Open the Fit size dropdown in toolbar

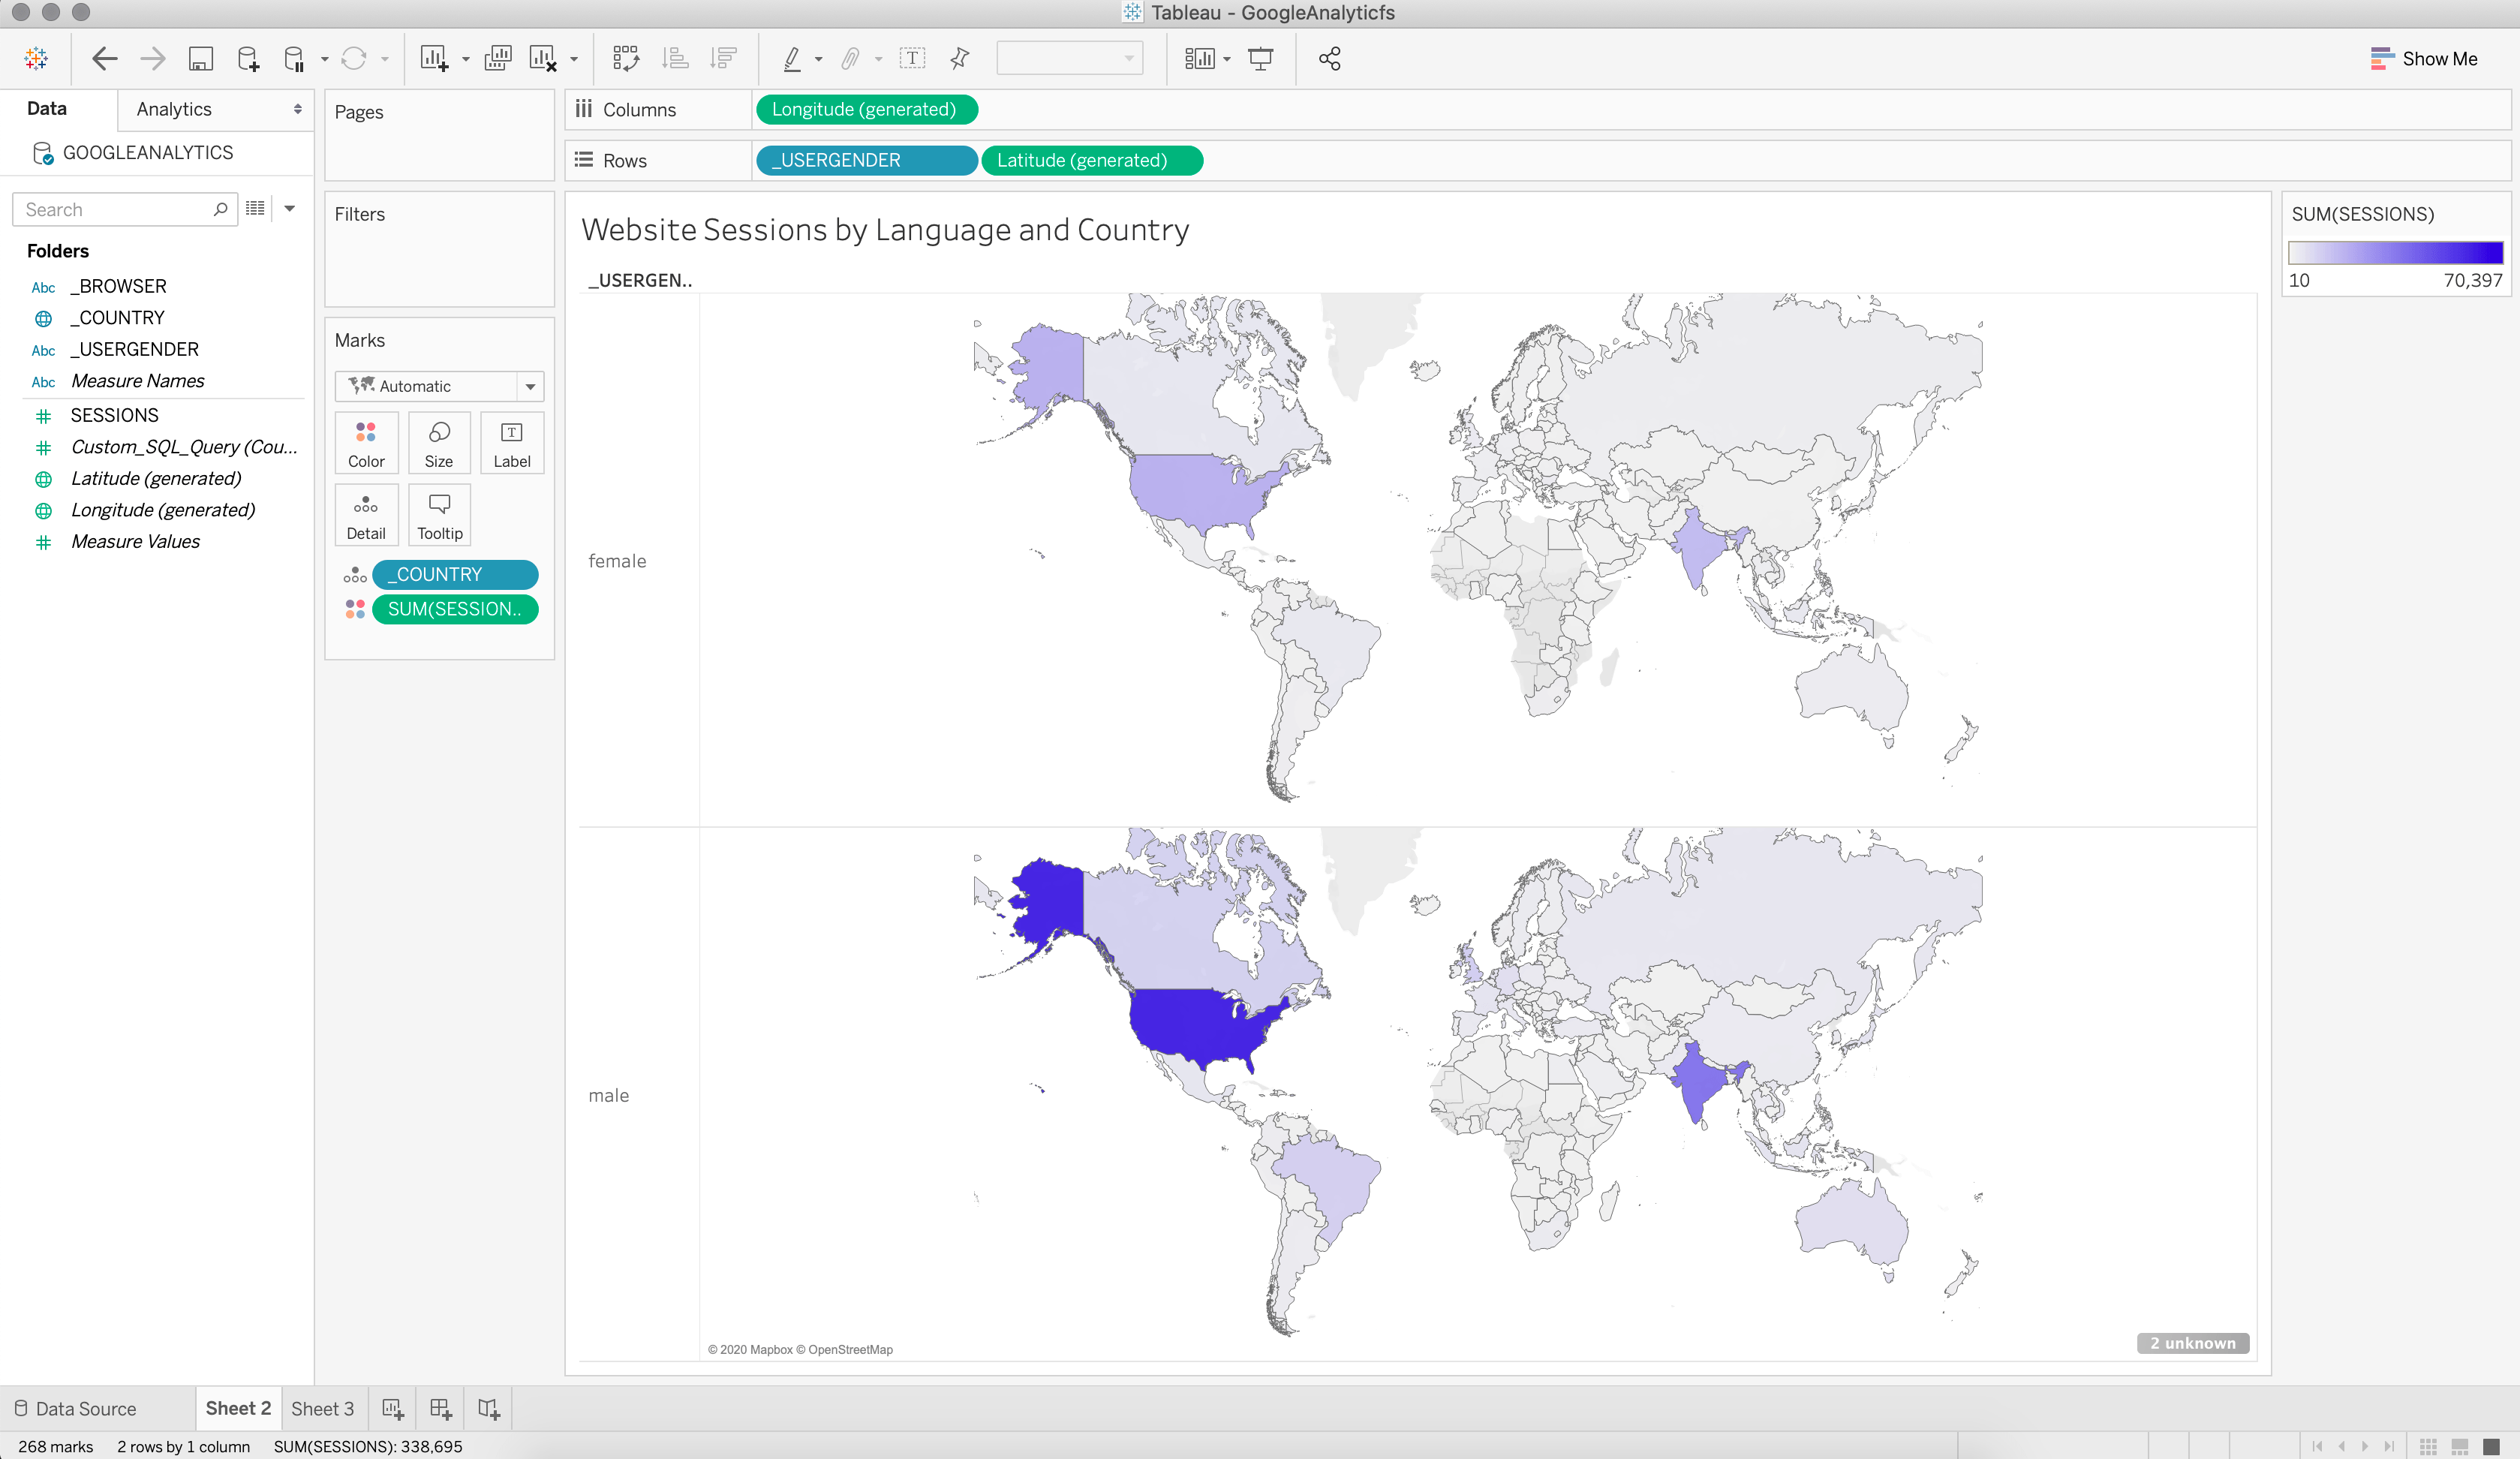coord(1069,59)
